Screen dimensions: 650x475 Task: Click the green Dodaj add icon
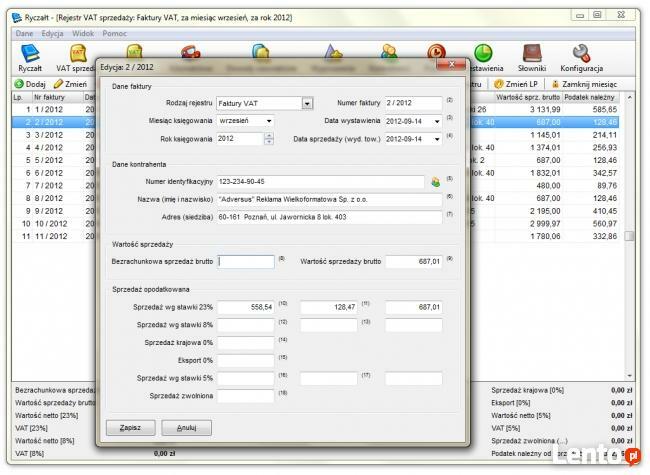(19, 84)
